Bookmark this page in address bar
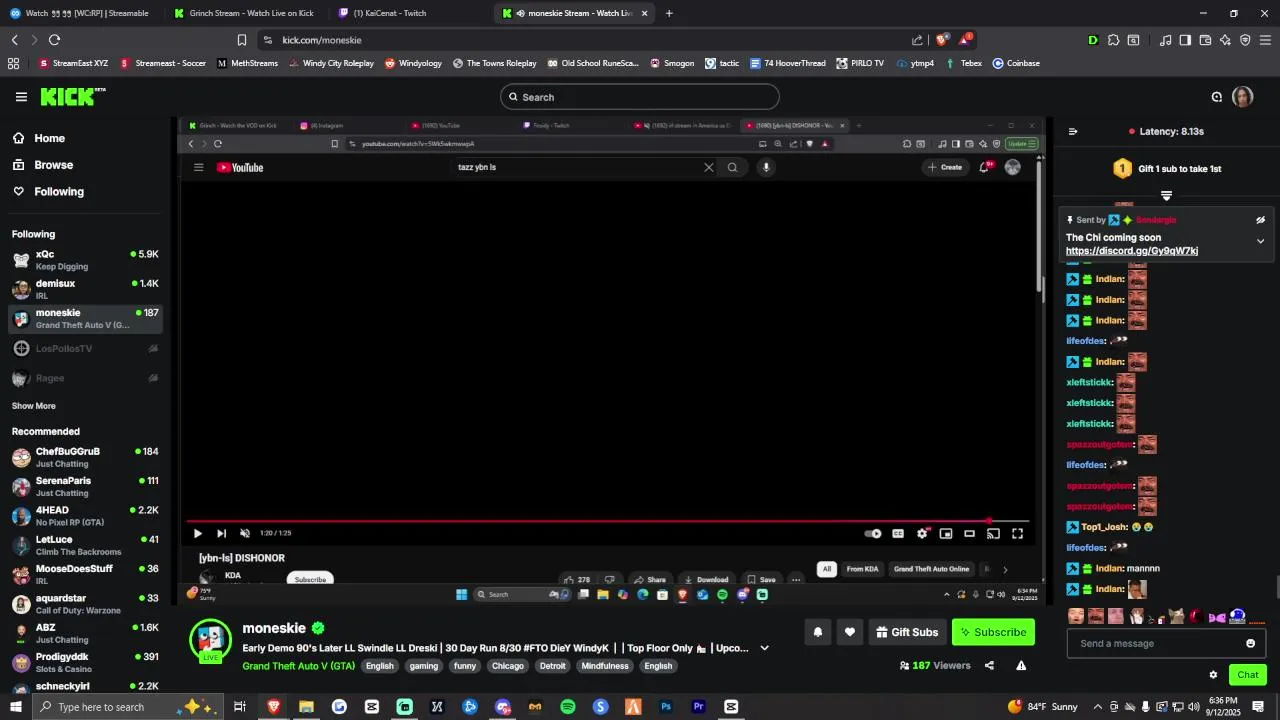Screen dimensions: 1280x720 tap(241, 40)
